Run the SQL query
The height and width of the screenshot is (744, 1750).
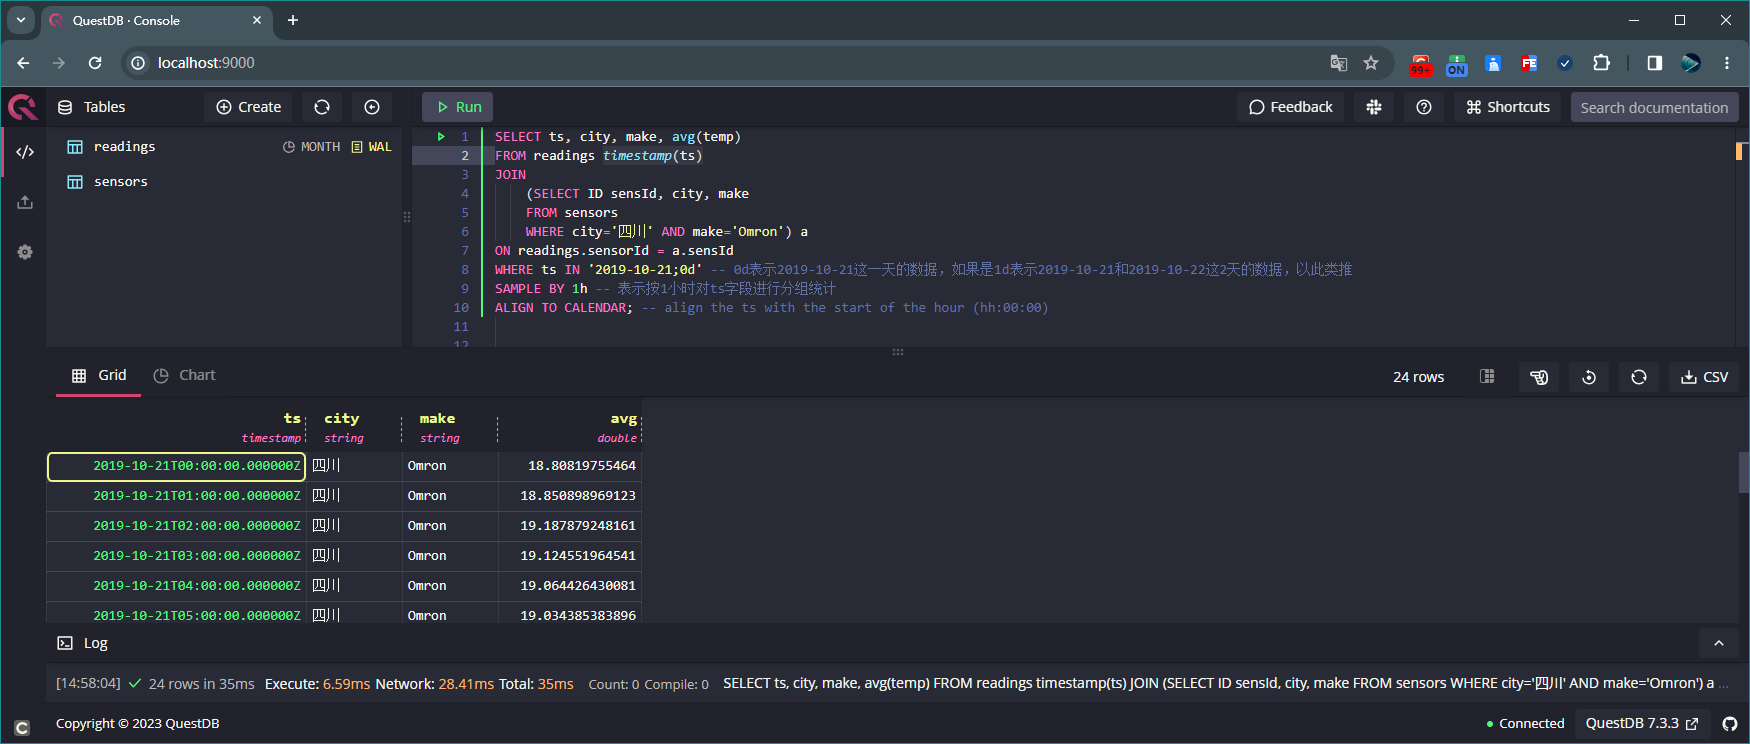pos(458,107)
